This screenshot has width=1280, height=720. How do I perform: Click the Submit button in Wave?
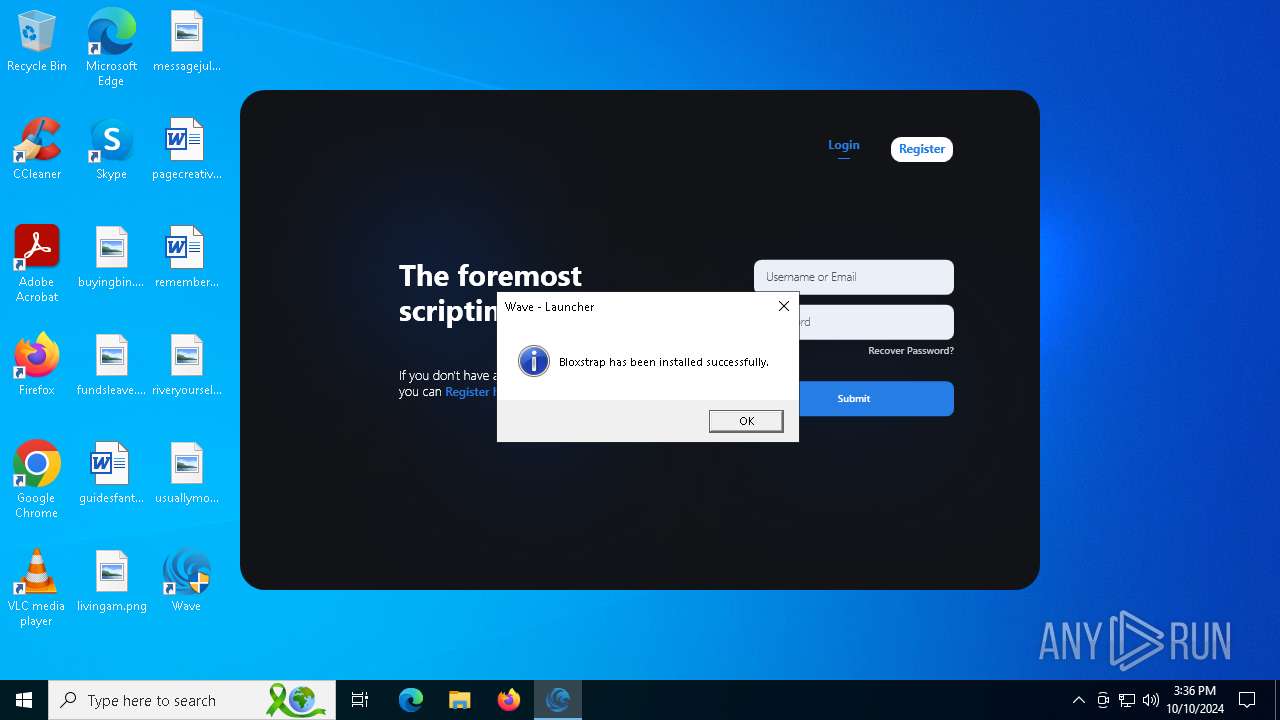point(876,398)
